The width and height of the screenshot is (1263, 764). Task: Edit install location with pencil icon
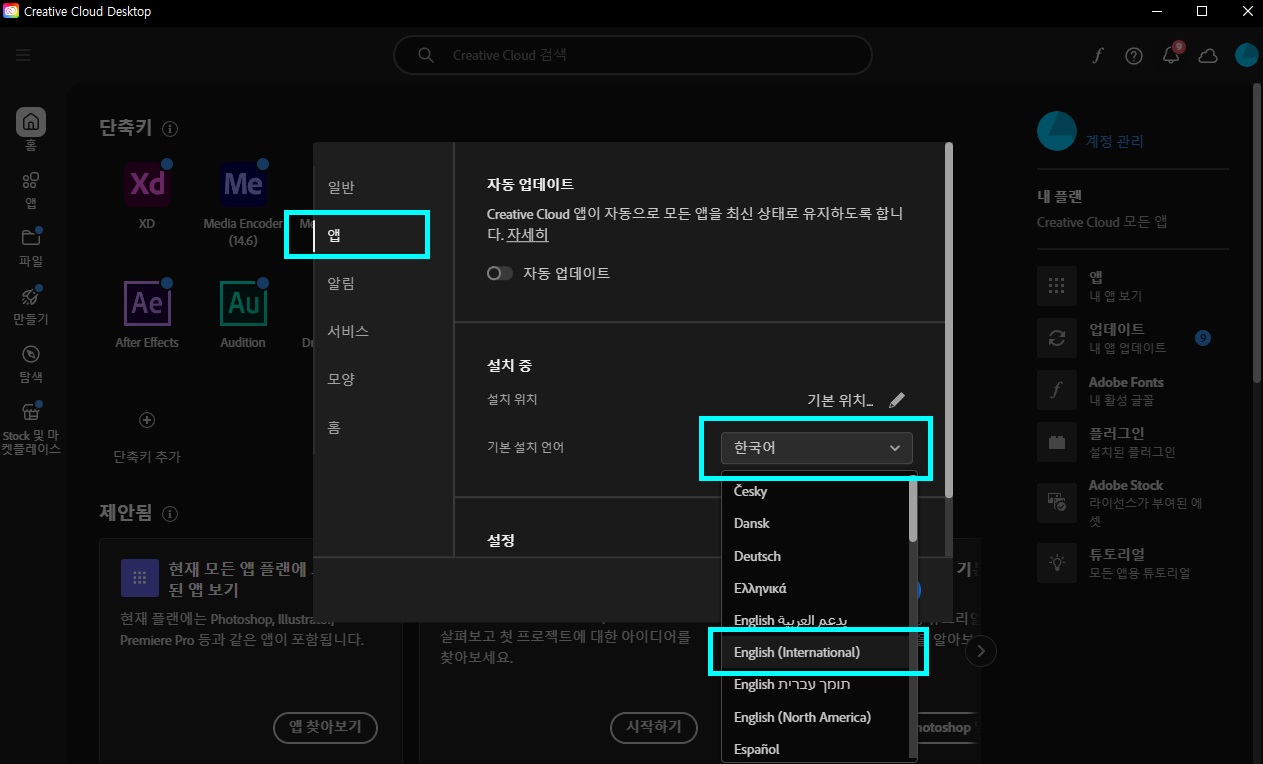tap(897, 399)
